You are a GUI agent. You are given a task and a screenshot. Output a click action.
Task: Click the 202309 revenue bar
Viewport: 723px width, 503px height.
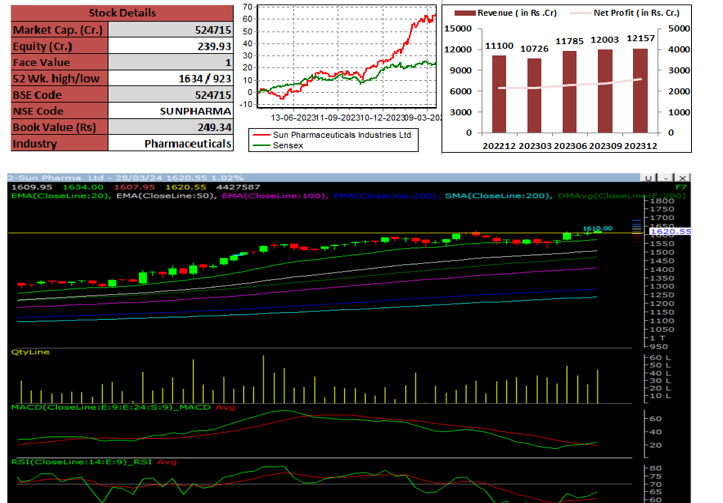pos(605,91)
